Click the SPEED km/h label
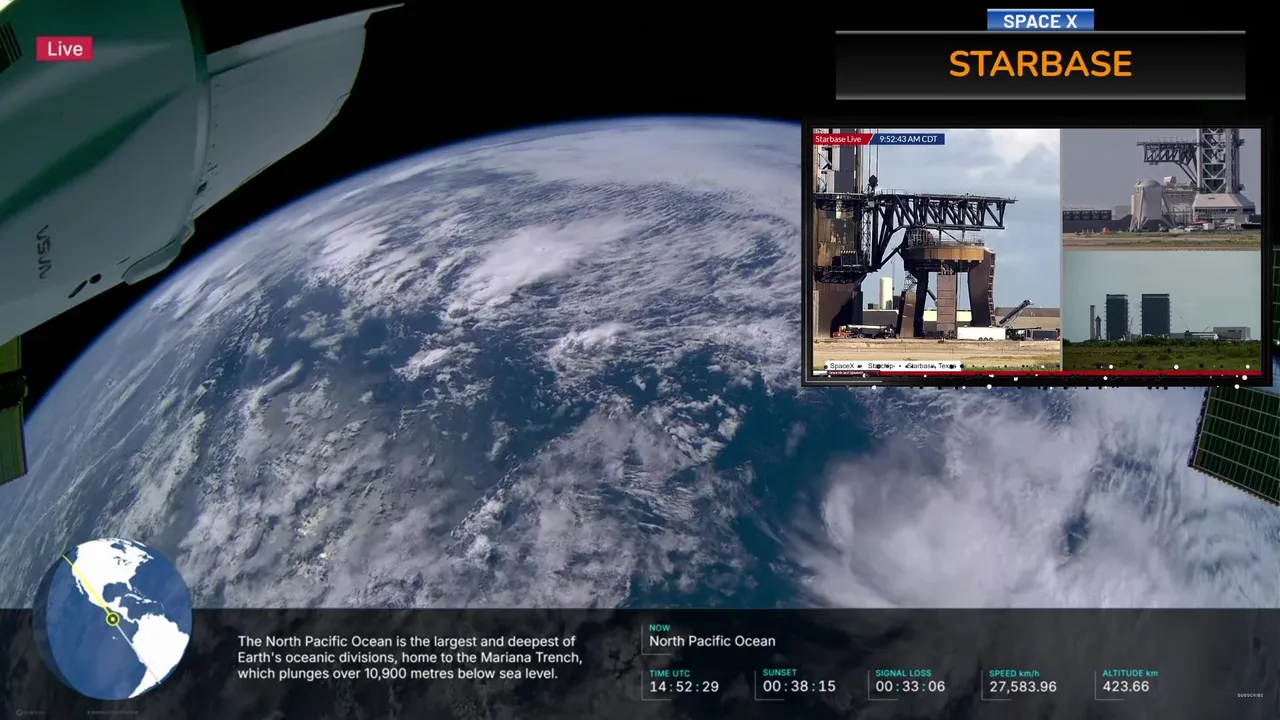Viewport: 1280px width, 720px height. (x=1015, y=673)
